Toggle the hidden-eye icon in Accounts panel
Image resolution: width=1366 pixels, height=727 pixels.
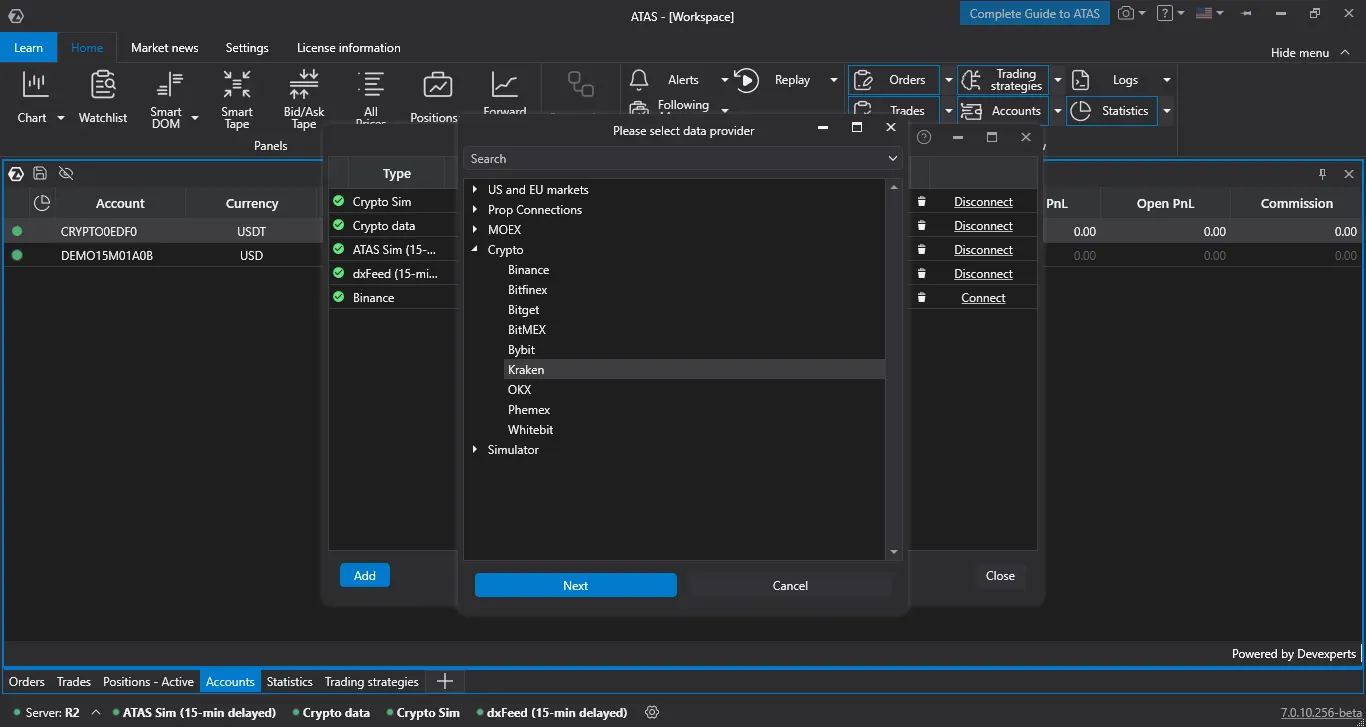pos(66,173)
